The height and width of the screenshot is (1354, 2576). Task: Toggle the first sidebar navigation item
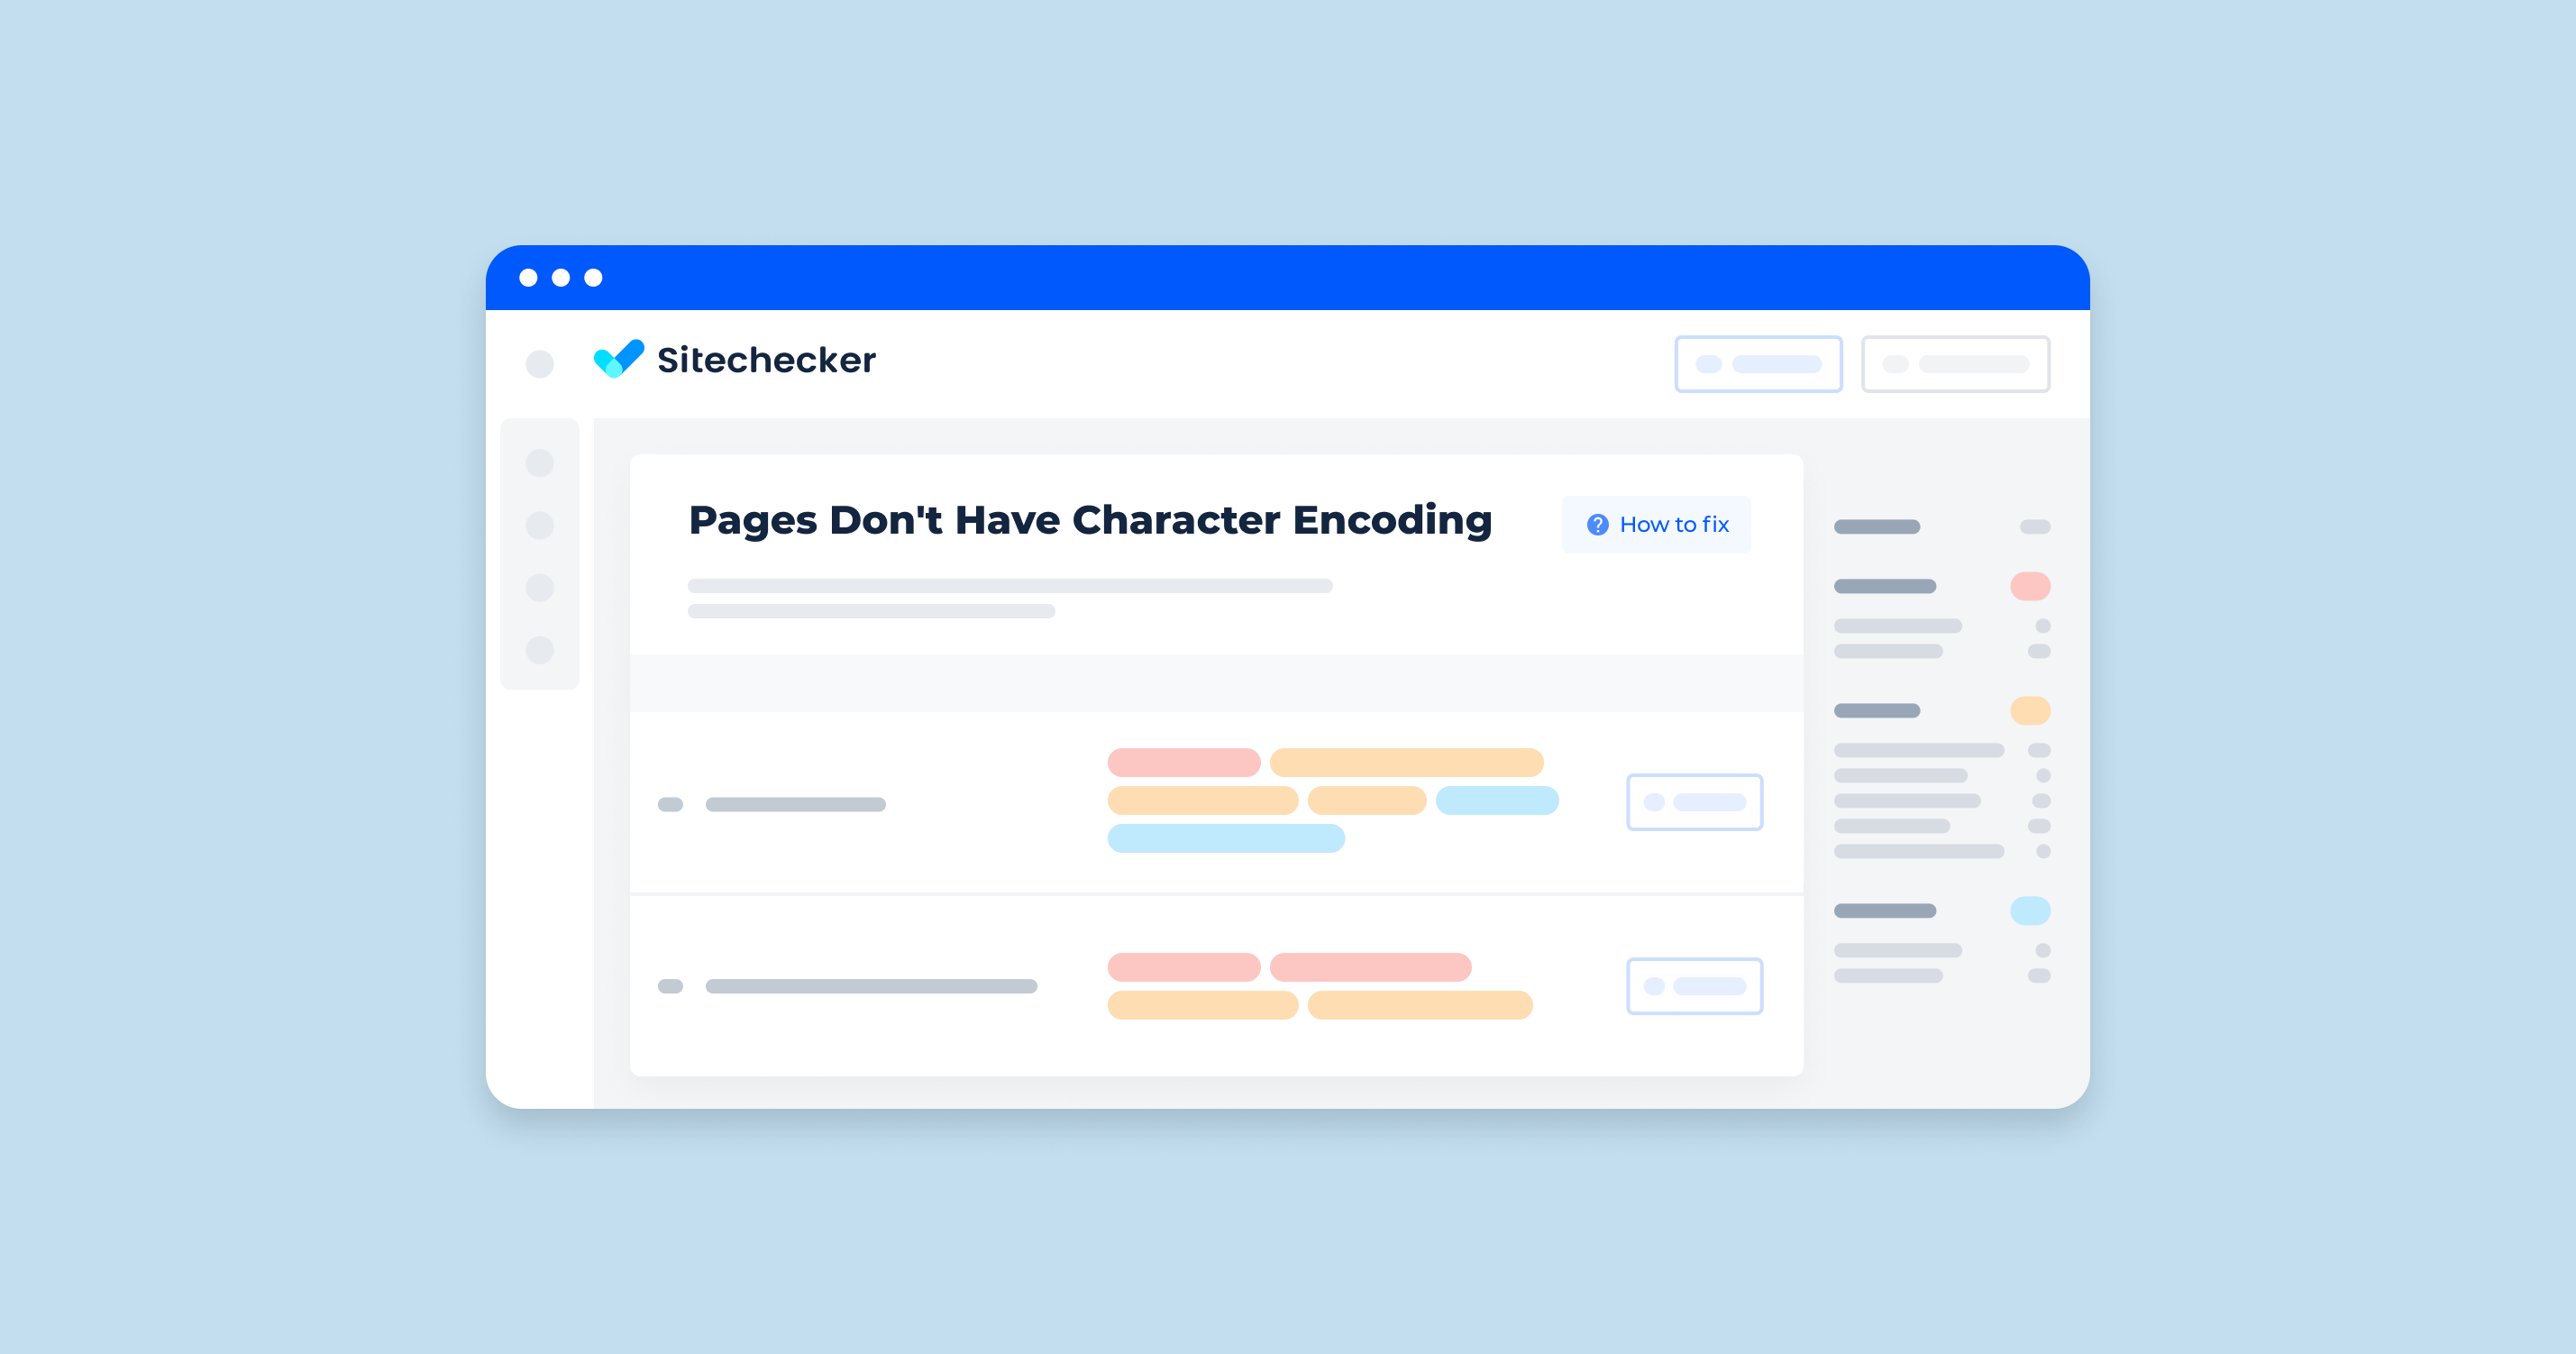542,465
